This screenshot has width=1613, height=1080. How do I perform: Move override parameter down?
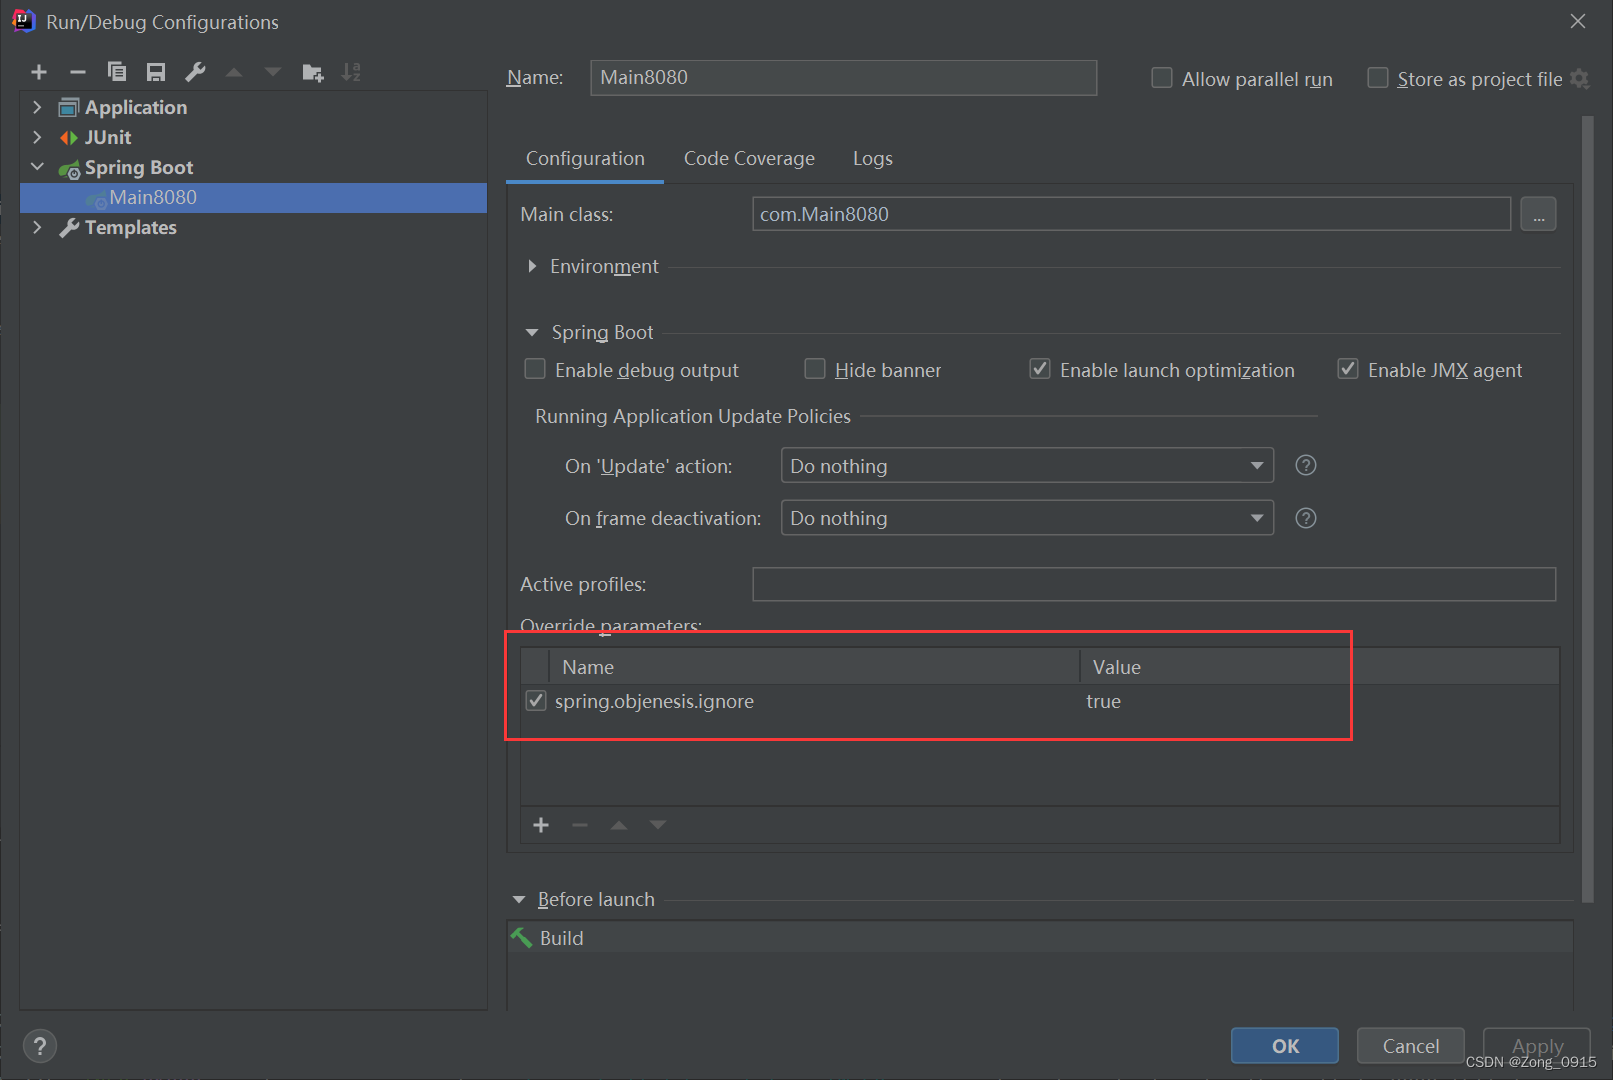(658, 825)
